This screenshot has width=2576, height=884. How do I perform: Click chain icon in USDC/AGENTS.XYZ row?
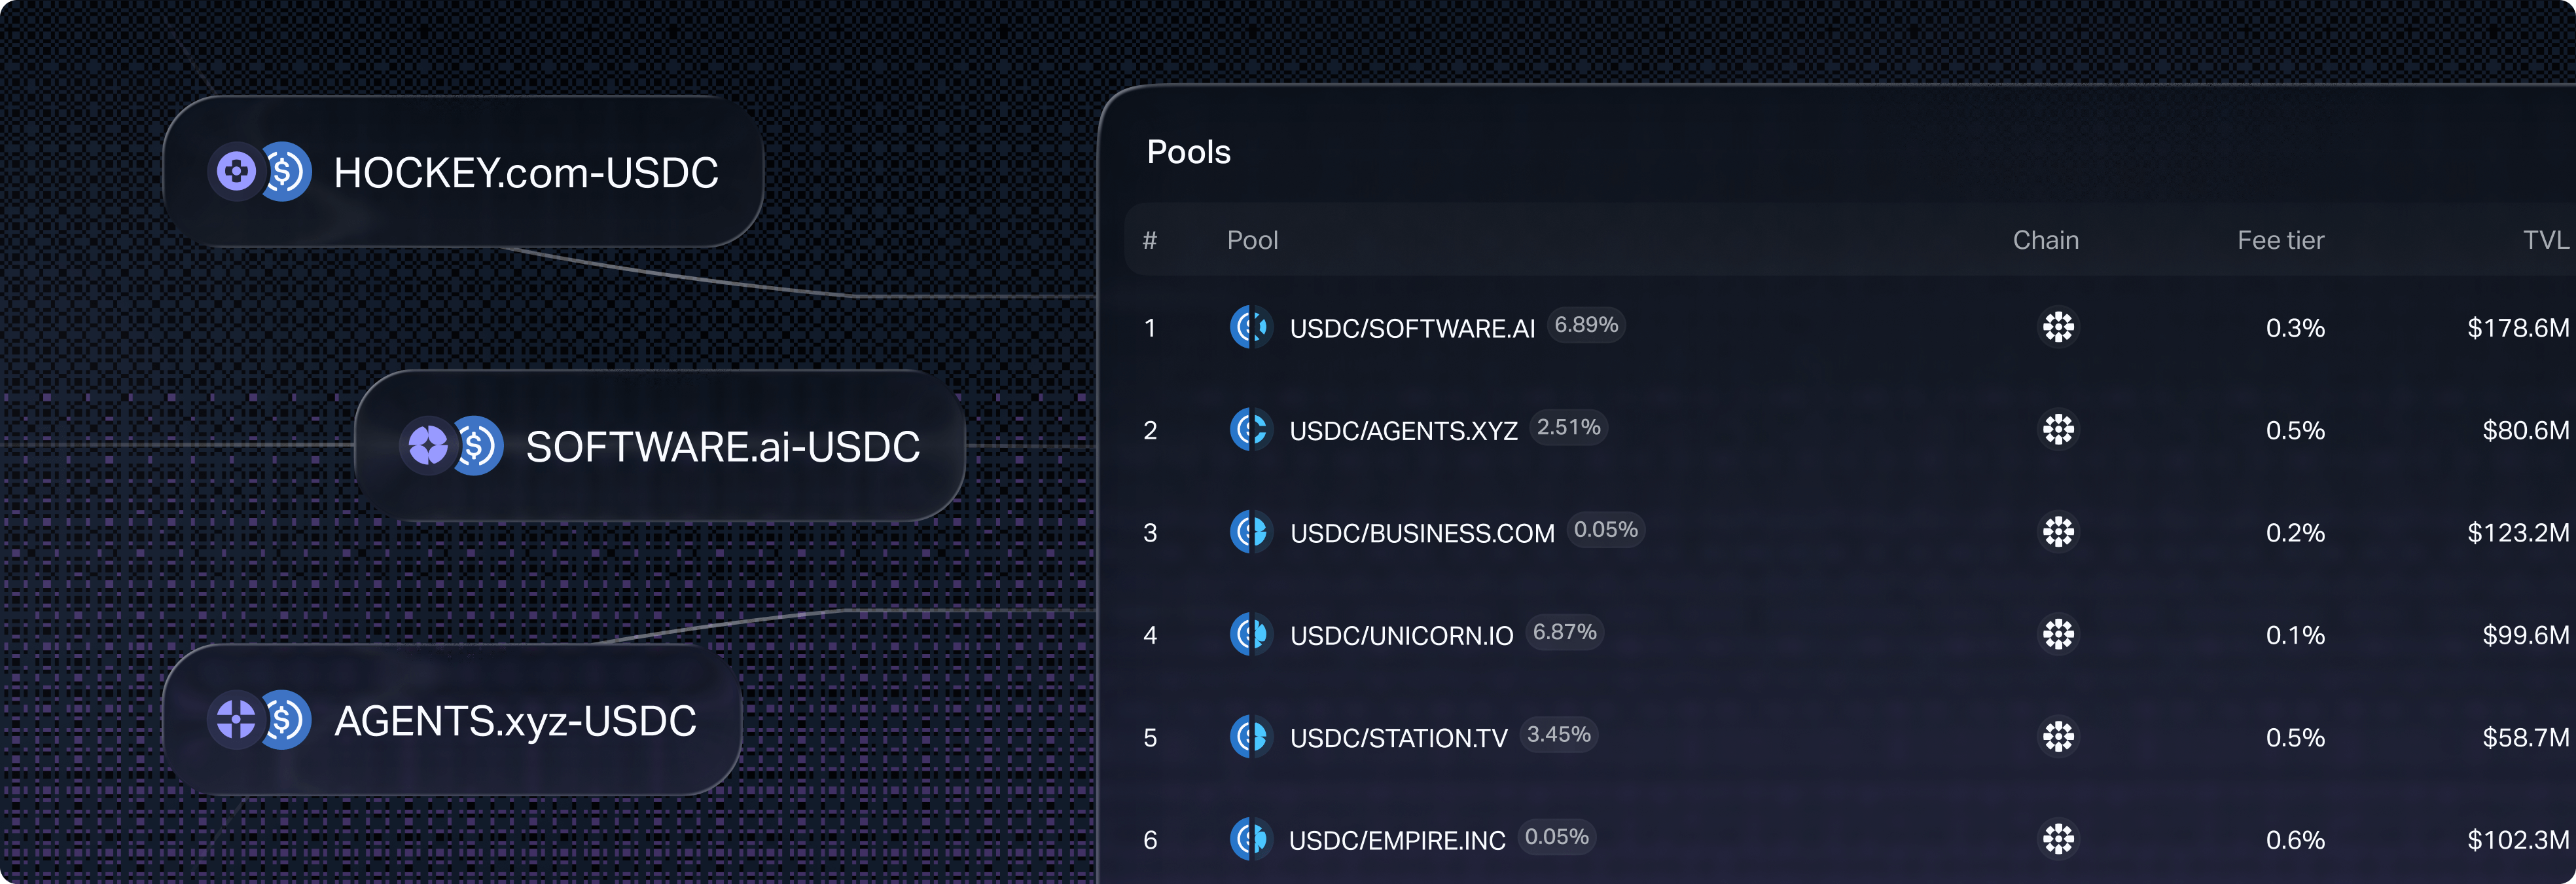[2058, 430]
